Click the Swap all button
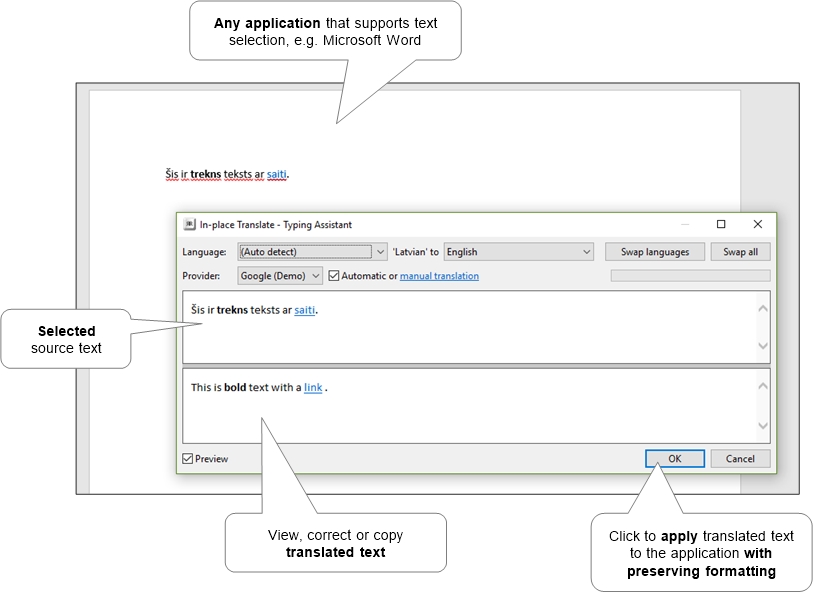The height and width of the screenshot is (592, 813). click(x=740, y=252)
